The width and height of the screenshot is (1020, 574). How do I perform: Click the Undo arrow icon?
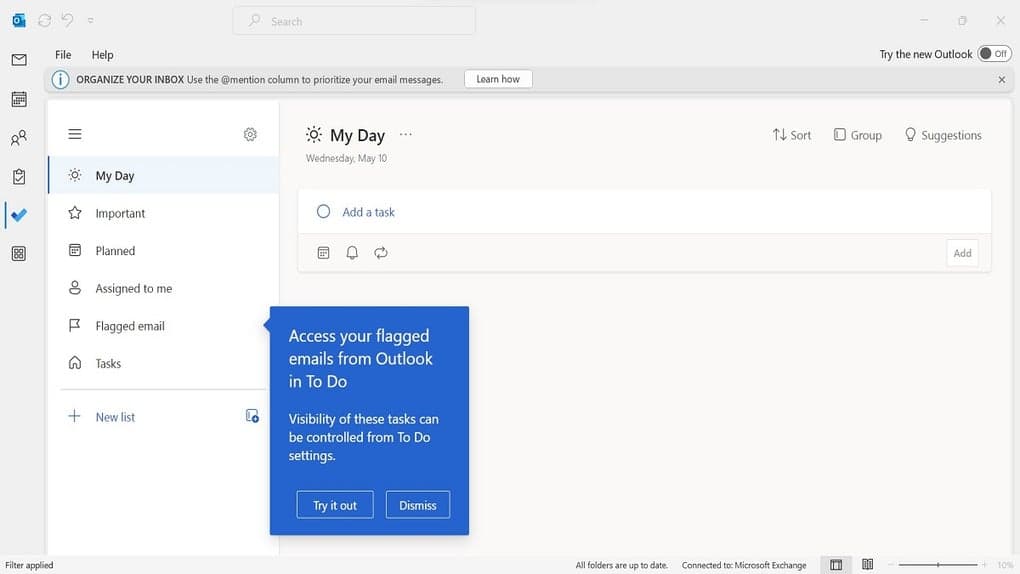pos(68,20)
